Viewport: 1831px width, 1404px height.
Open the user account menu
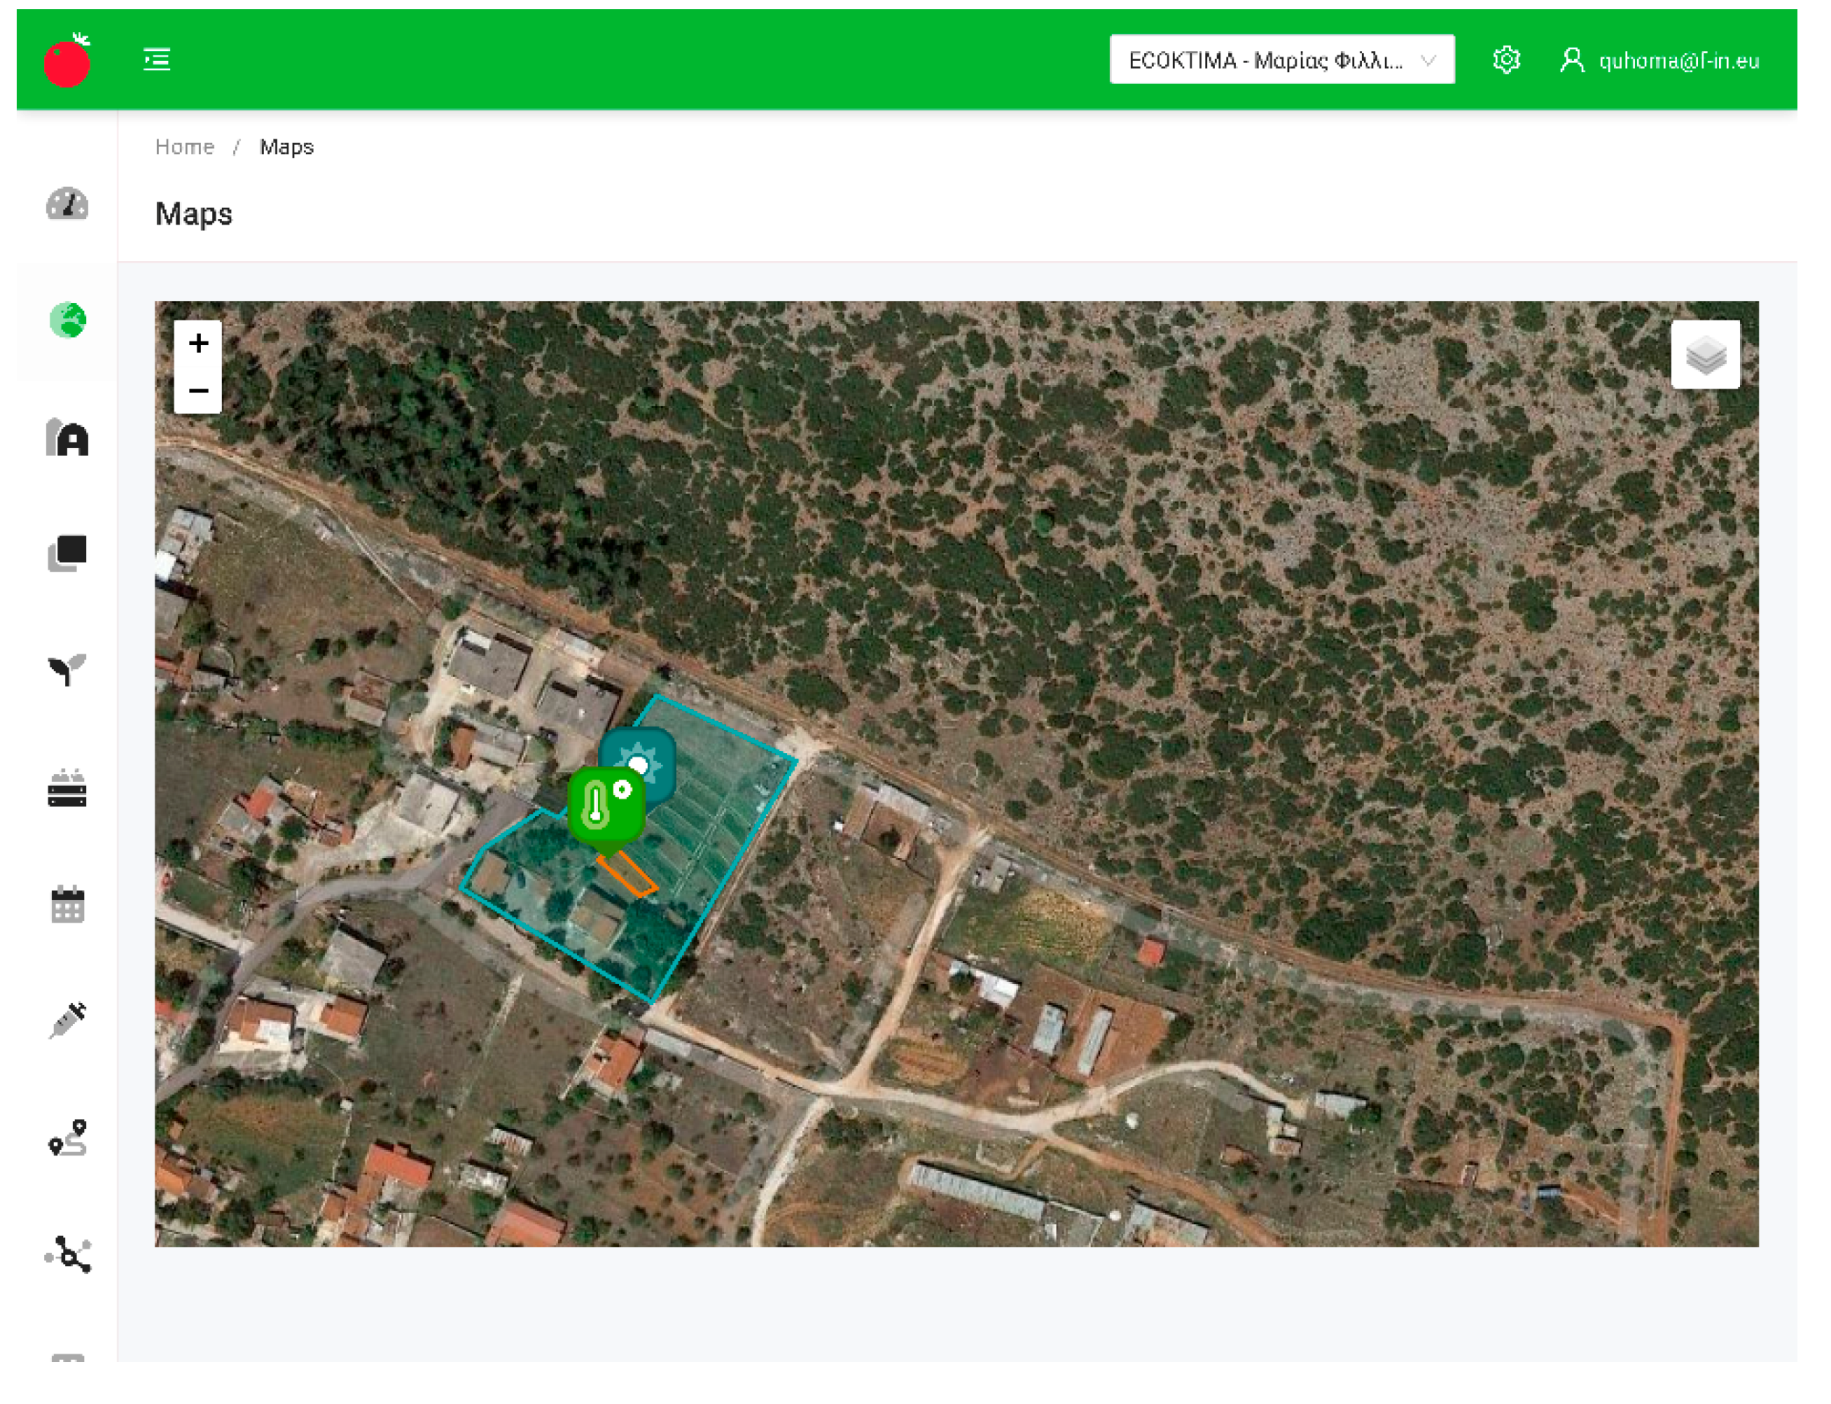point(1659,61)
